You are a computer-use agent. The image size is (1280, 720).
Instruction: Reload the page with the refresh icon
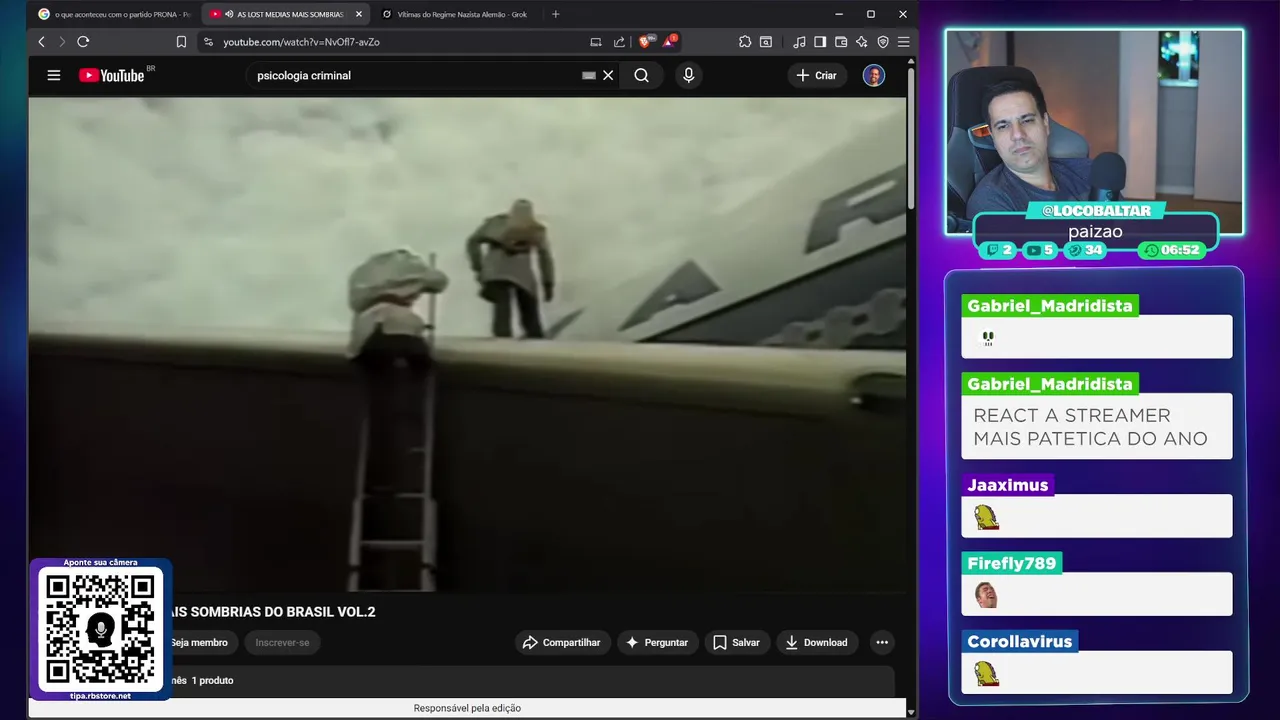(83, 42)
